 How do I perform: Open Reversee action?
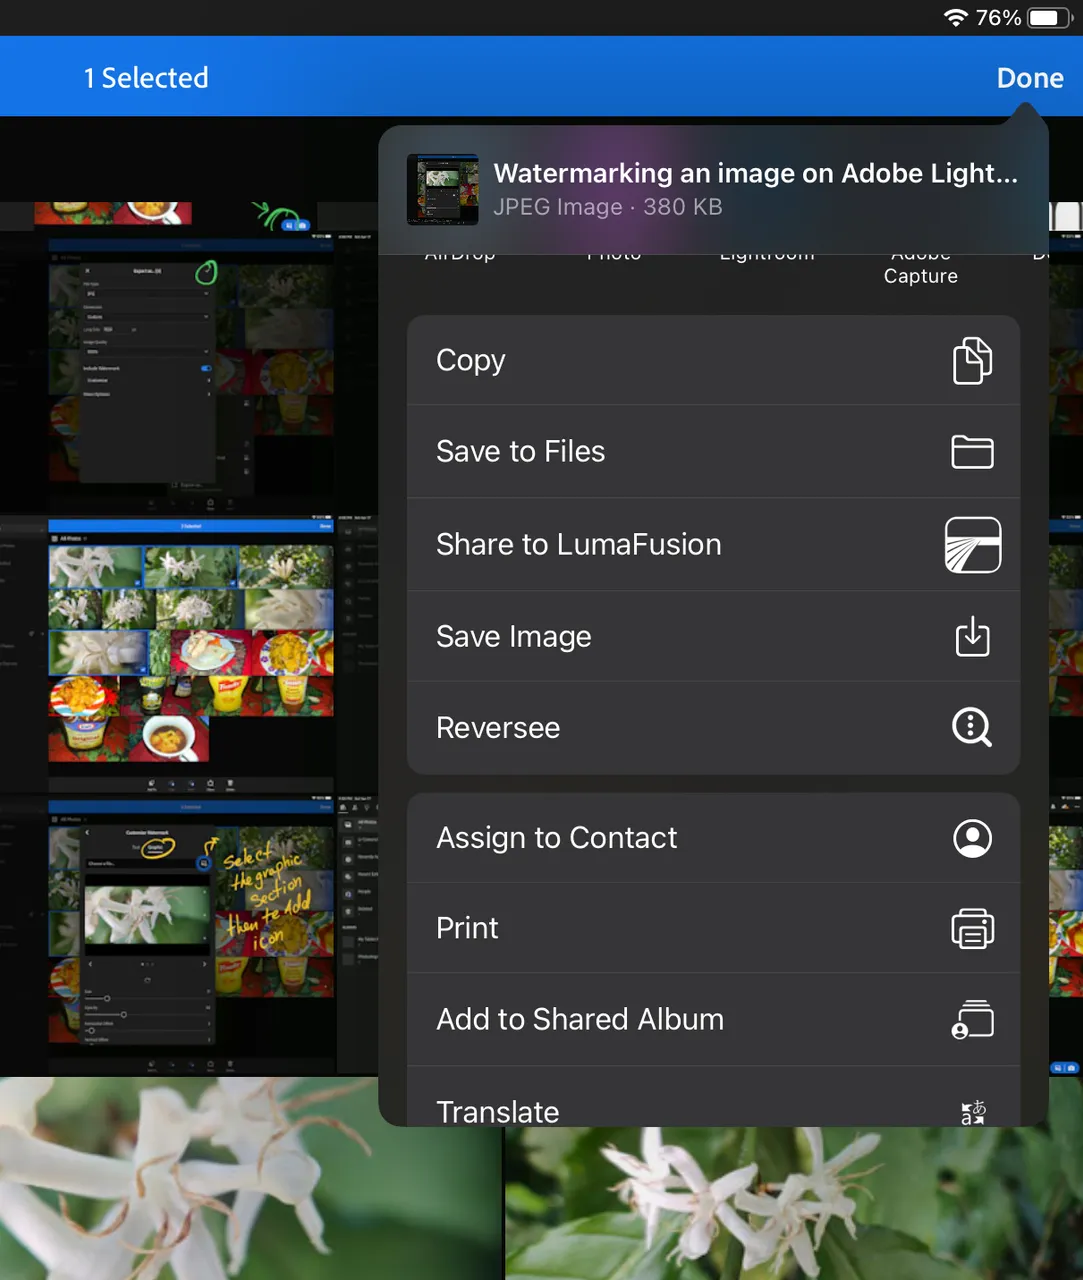(713, 728)
